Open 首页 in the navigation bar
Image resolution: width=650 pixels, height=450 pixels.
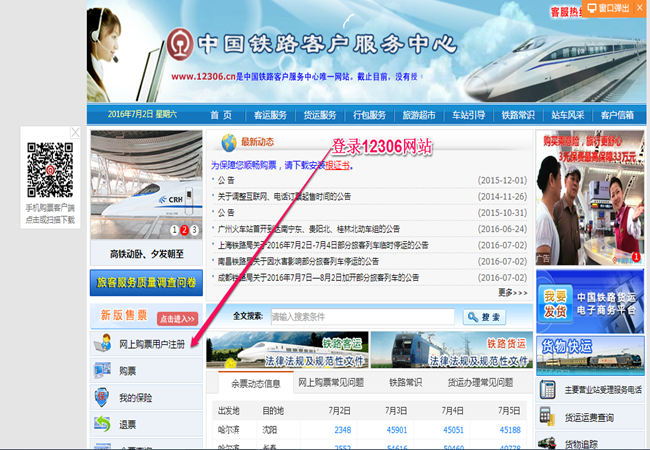pos(221,115)
